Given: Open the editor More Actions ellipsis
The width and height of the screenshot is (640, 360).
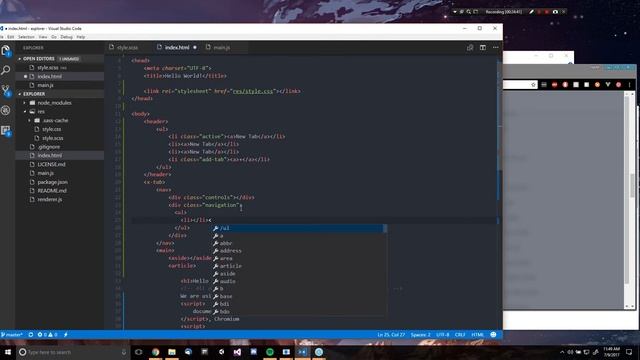Looking at the screenshot, I should pyautogui.click(x=496, y=48).
